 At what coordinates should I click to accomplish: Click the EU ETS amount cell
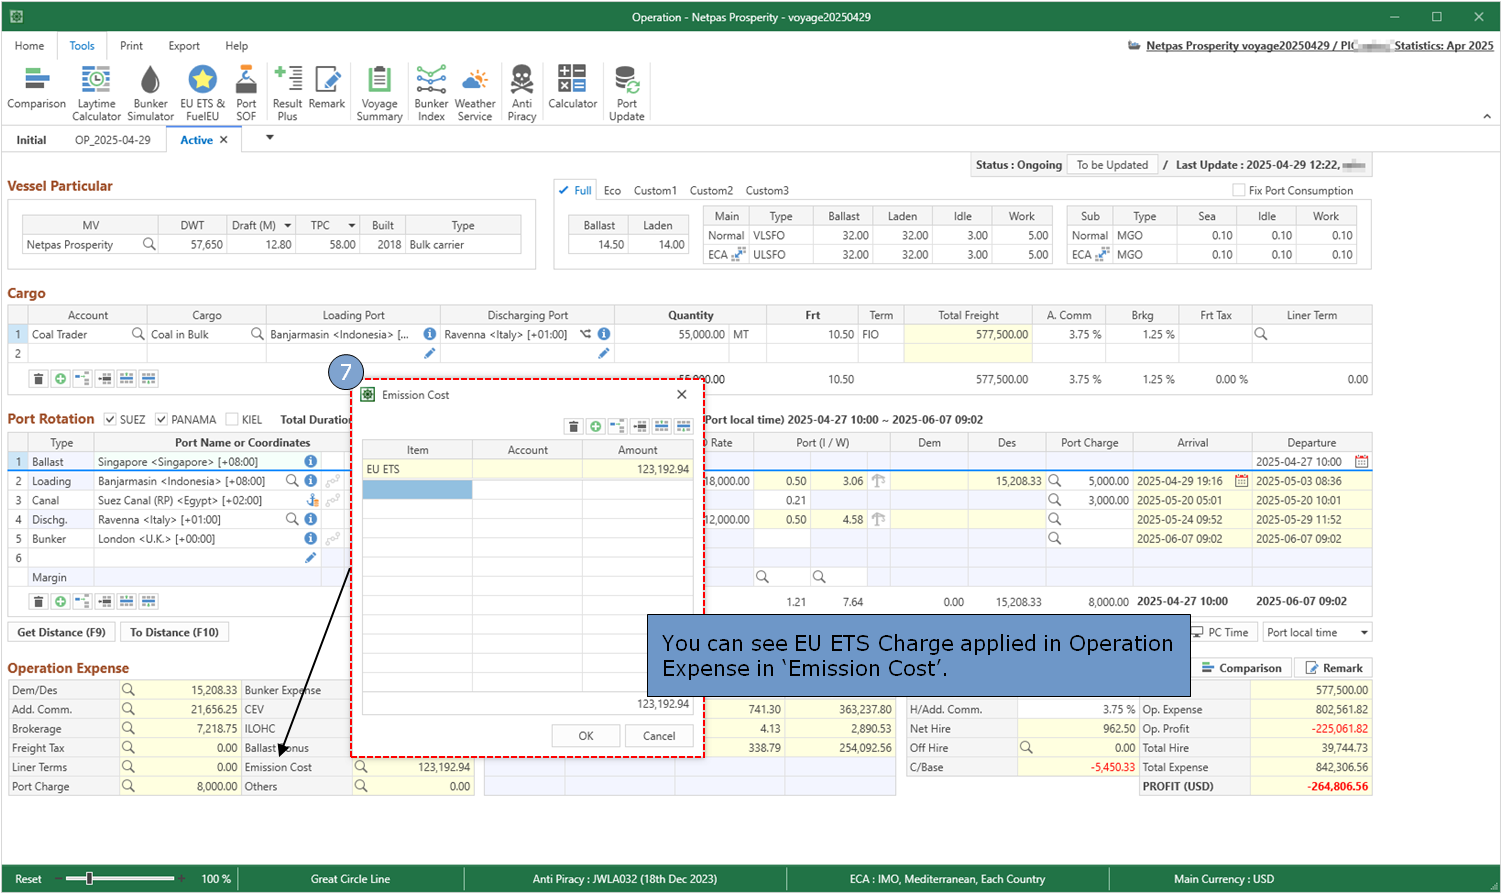tap(637, 469)
